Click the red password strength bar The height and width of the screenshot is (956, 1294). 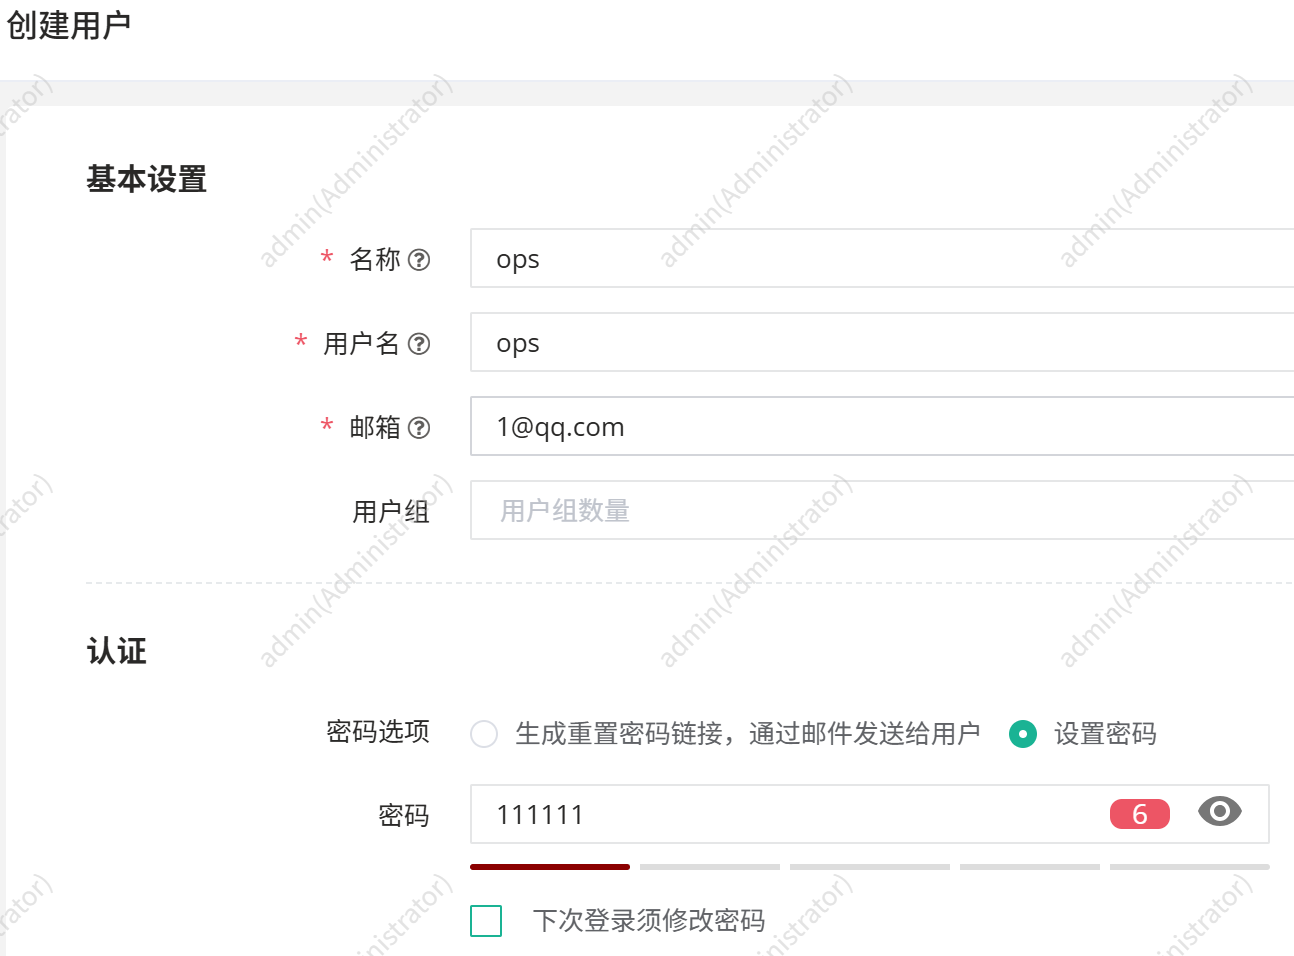[550, 867]
